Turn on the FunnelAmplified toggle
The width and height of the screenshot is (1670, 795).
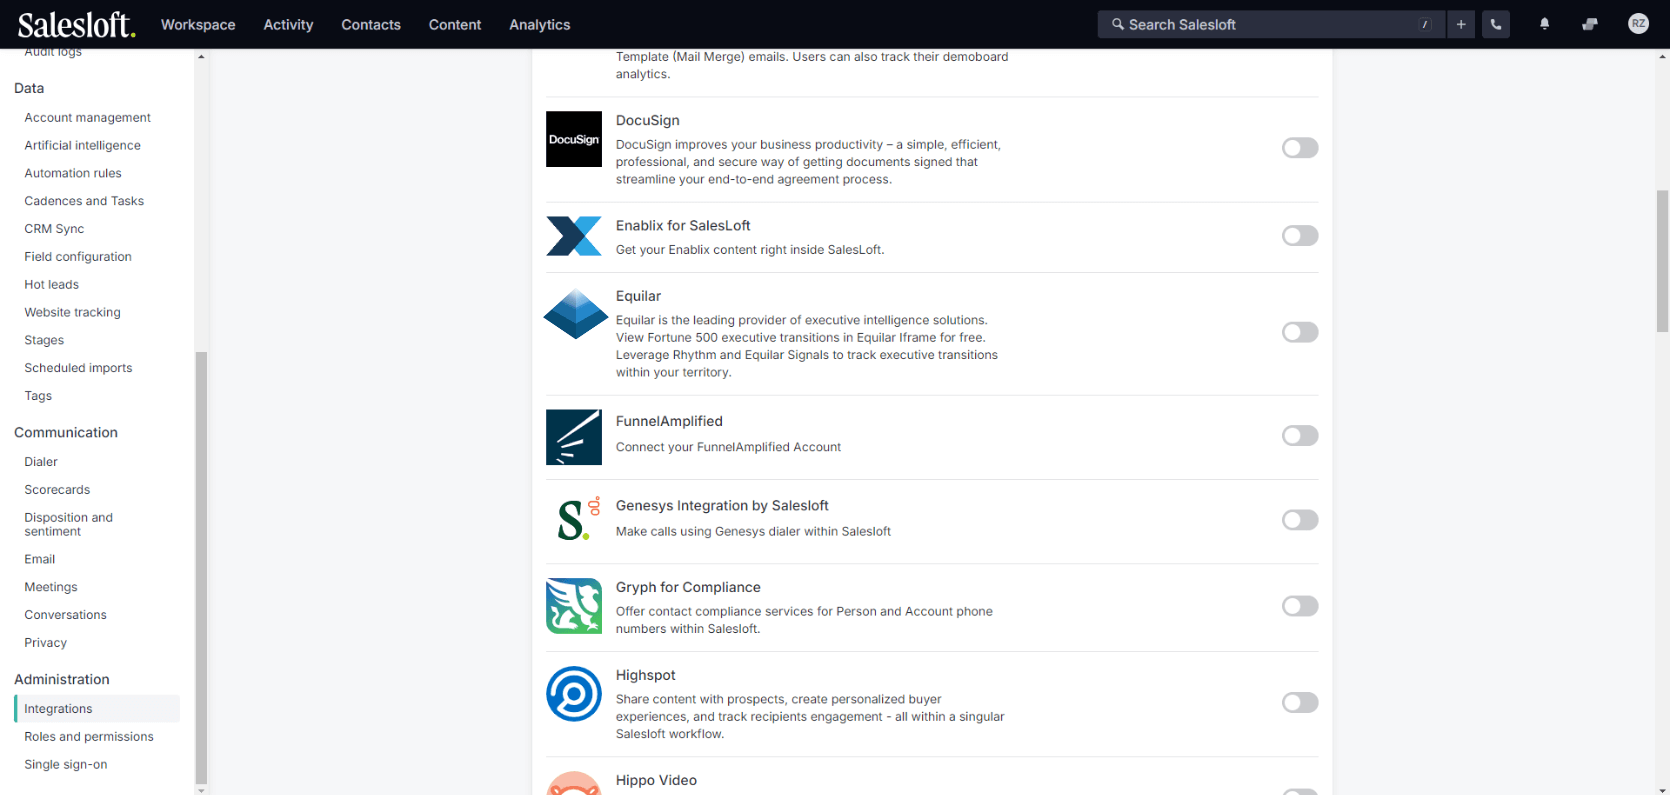(x=1300, y=435)
